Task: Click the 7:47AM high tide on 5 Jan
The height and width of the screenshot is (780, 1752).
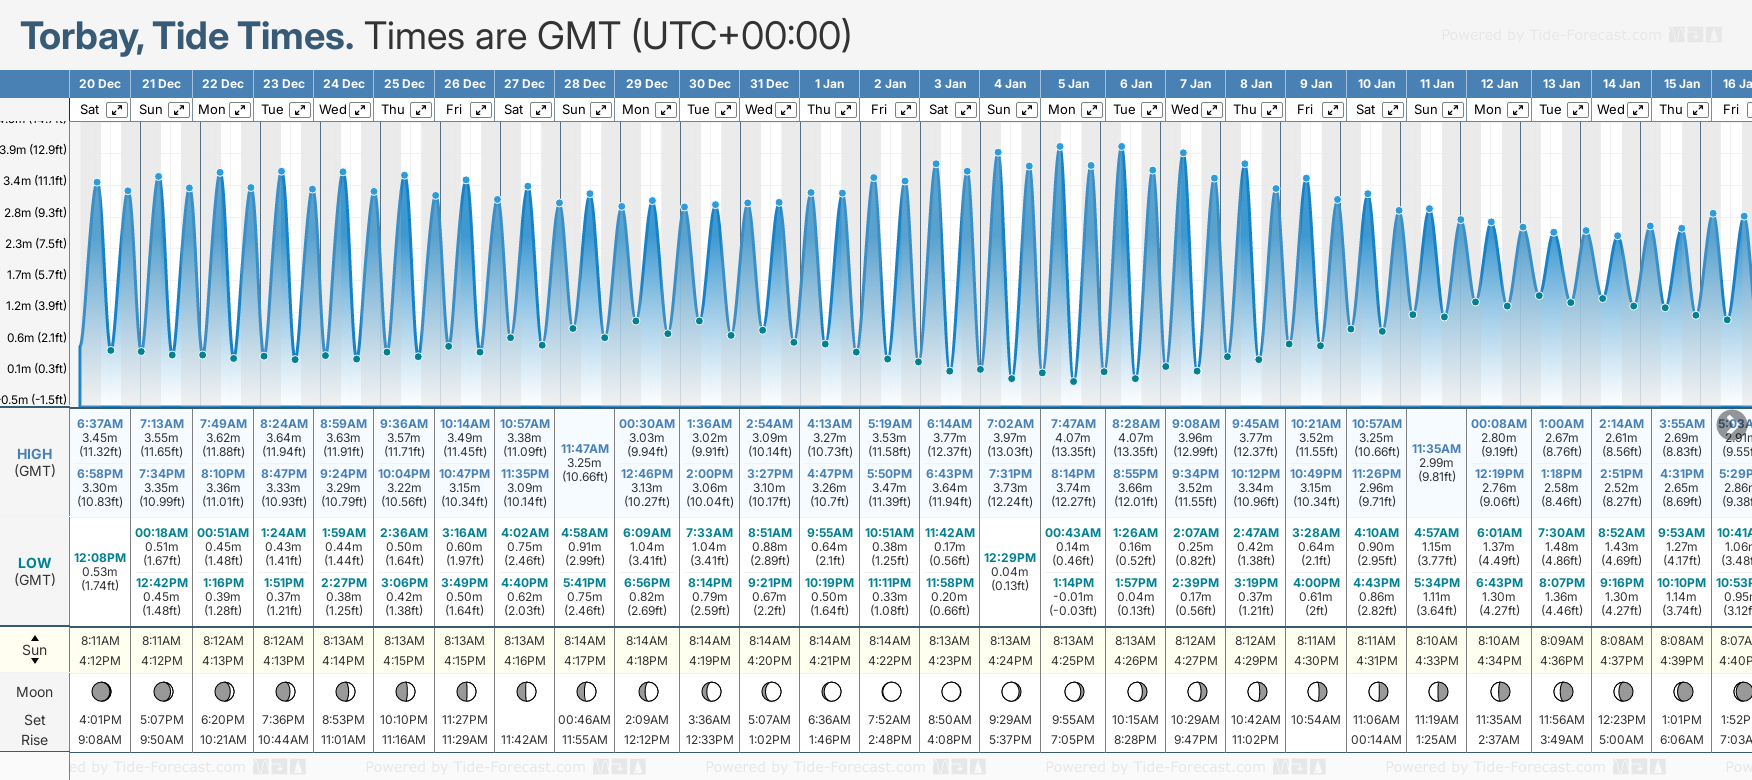Action: click(x=1073, y=424)
